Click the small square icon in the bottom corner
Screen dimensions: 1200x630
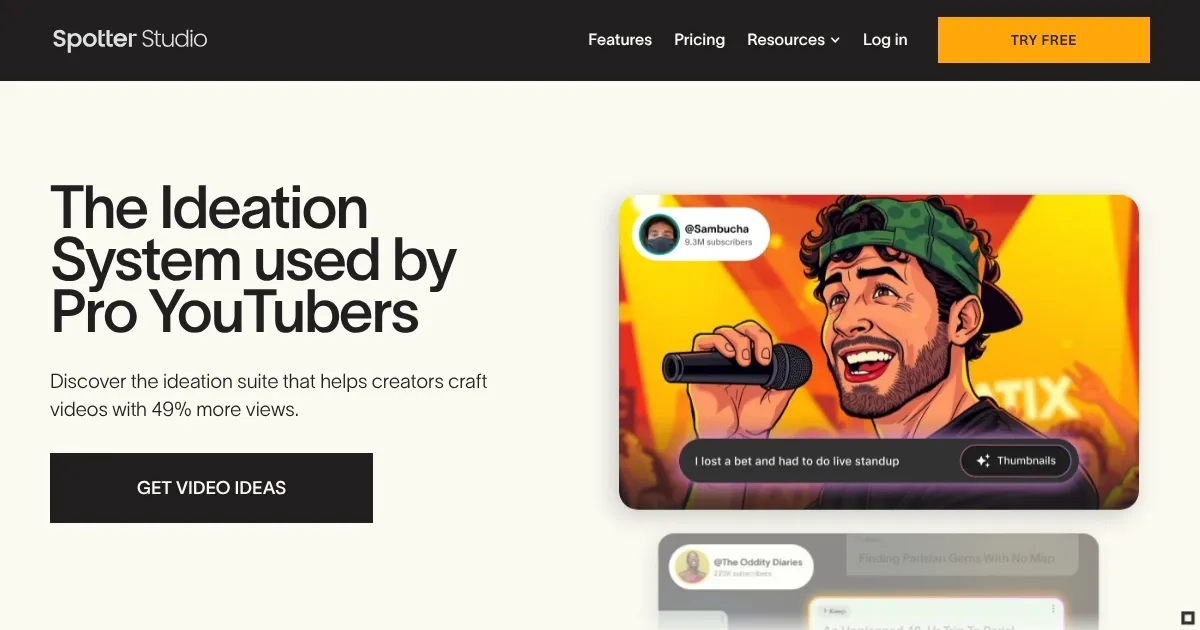(x=1187, y=617)
